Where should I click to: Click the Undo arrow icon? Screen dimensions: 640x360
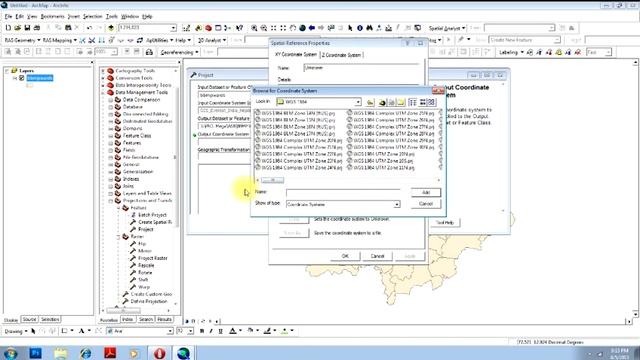pyautogui.click(x=89, y=28)
